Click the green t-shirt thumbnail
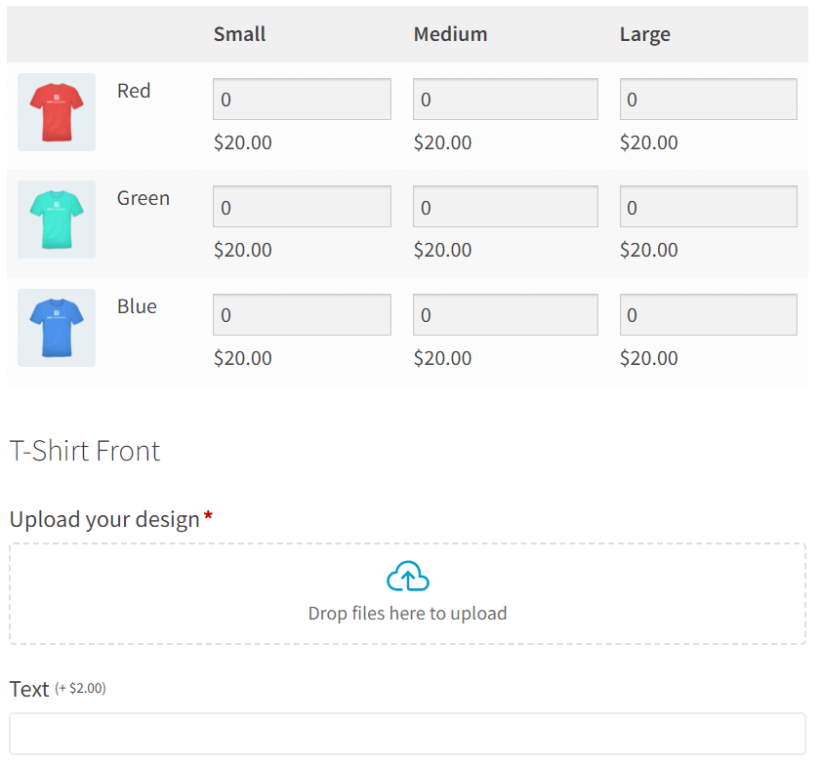 click(x=56, y=220)
